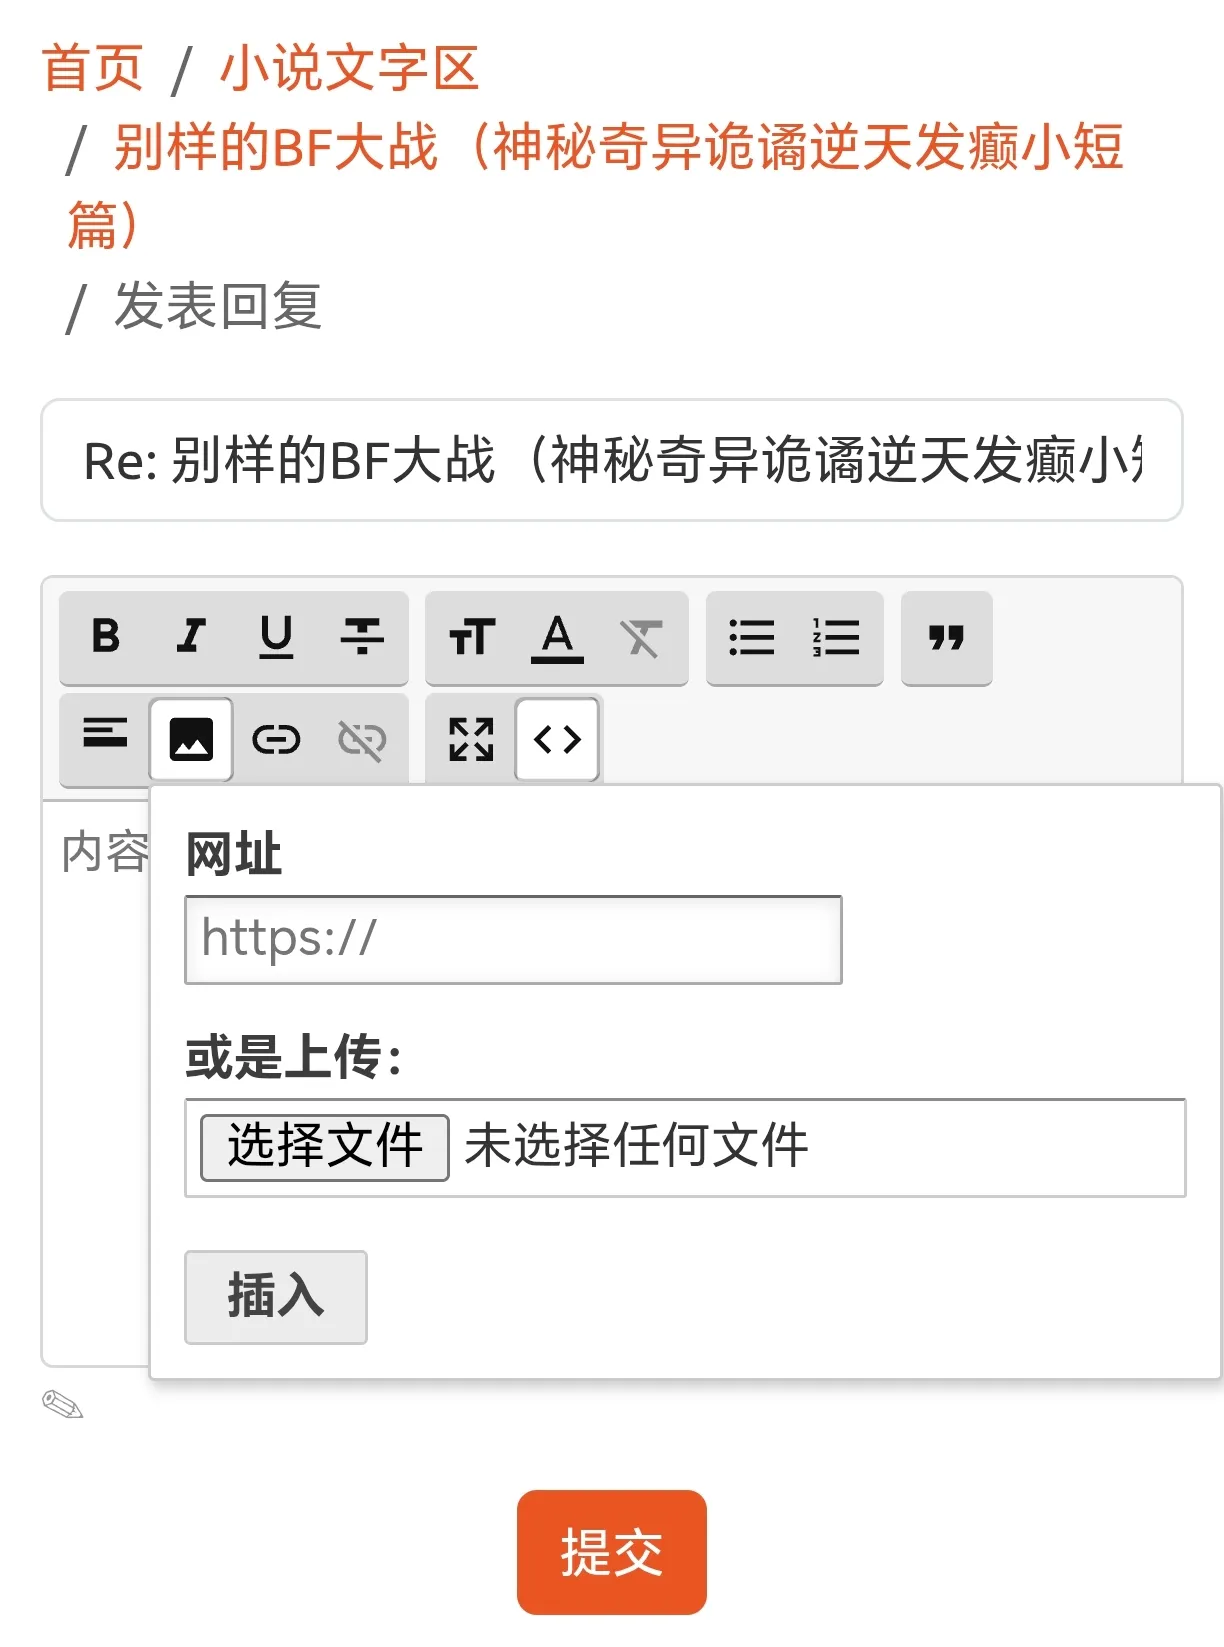Open the font color picker
Viewport: 1224px width, 1647px height.
coord(557,636)
